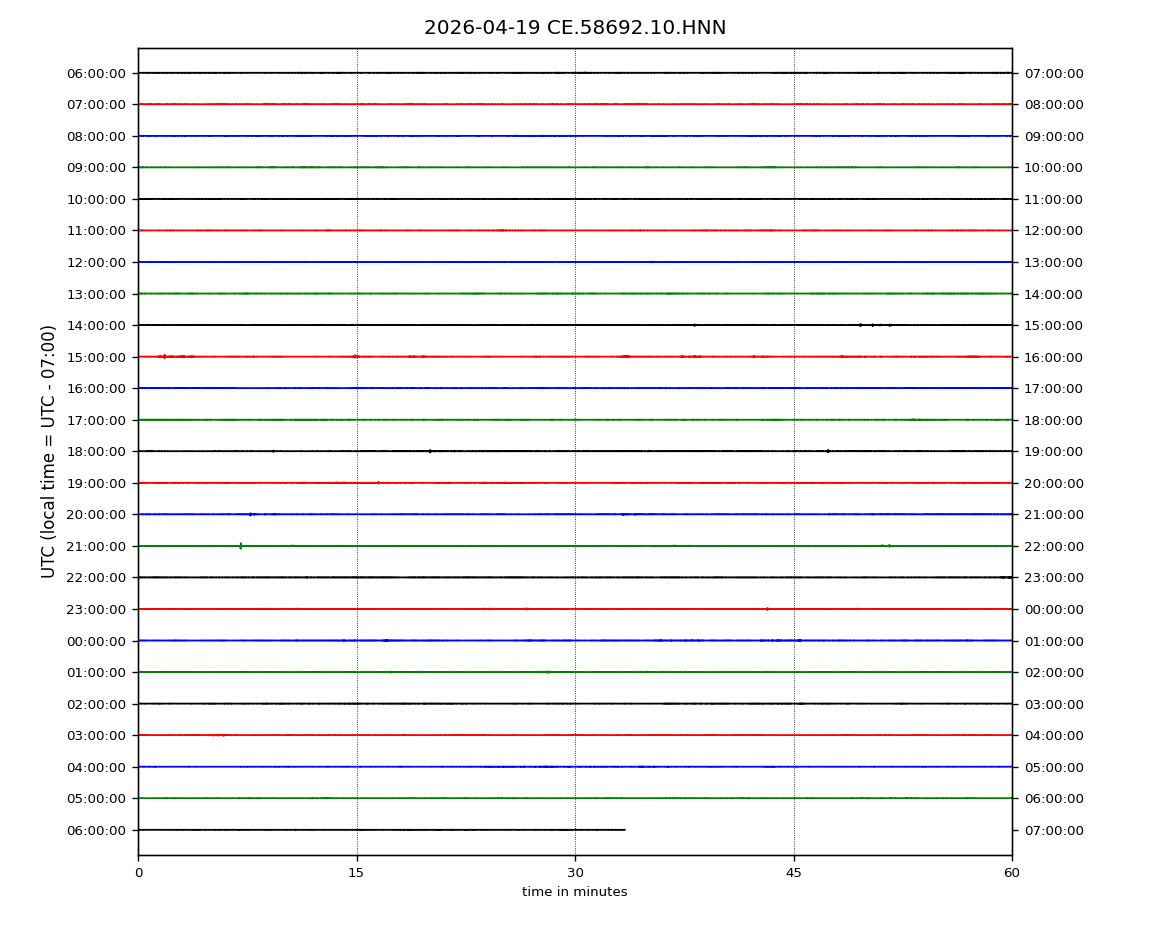Click the 30 tick label on the x-axis

pyautogui.click(x=575, y=873)
